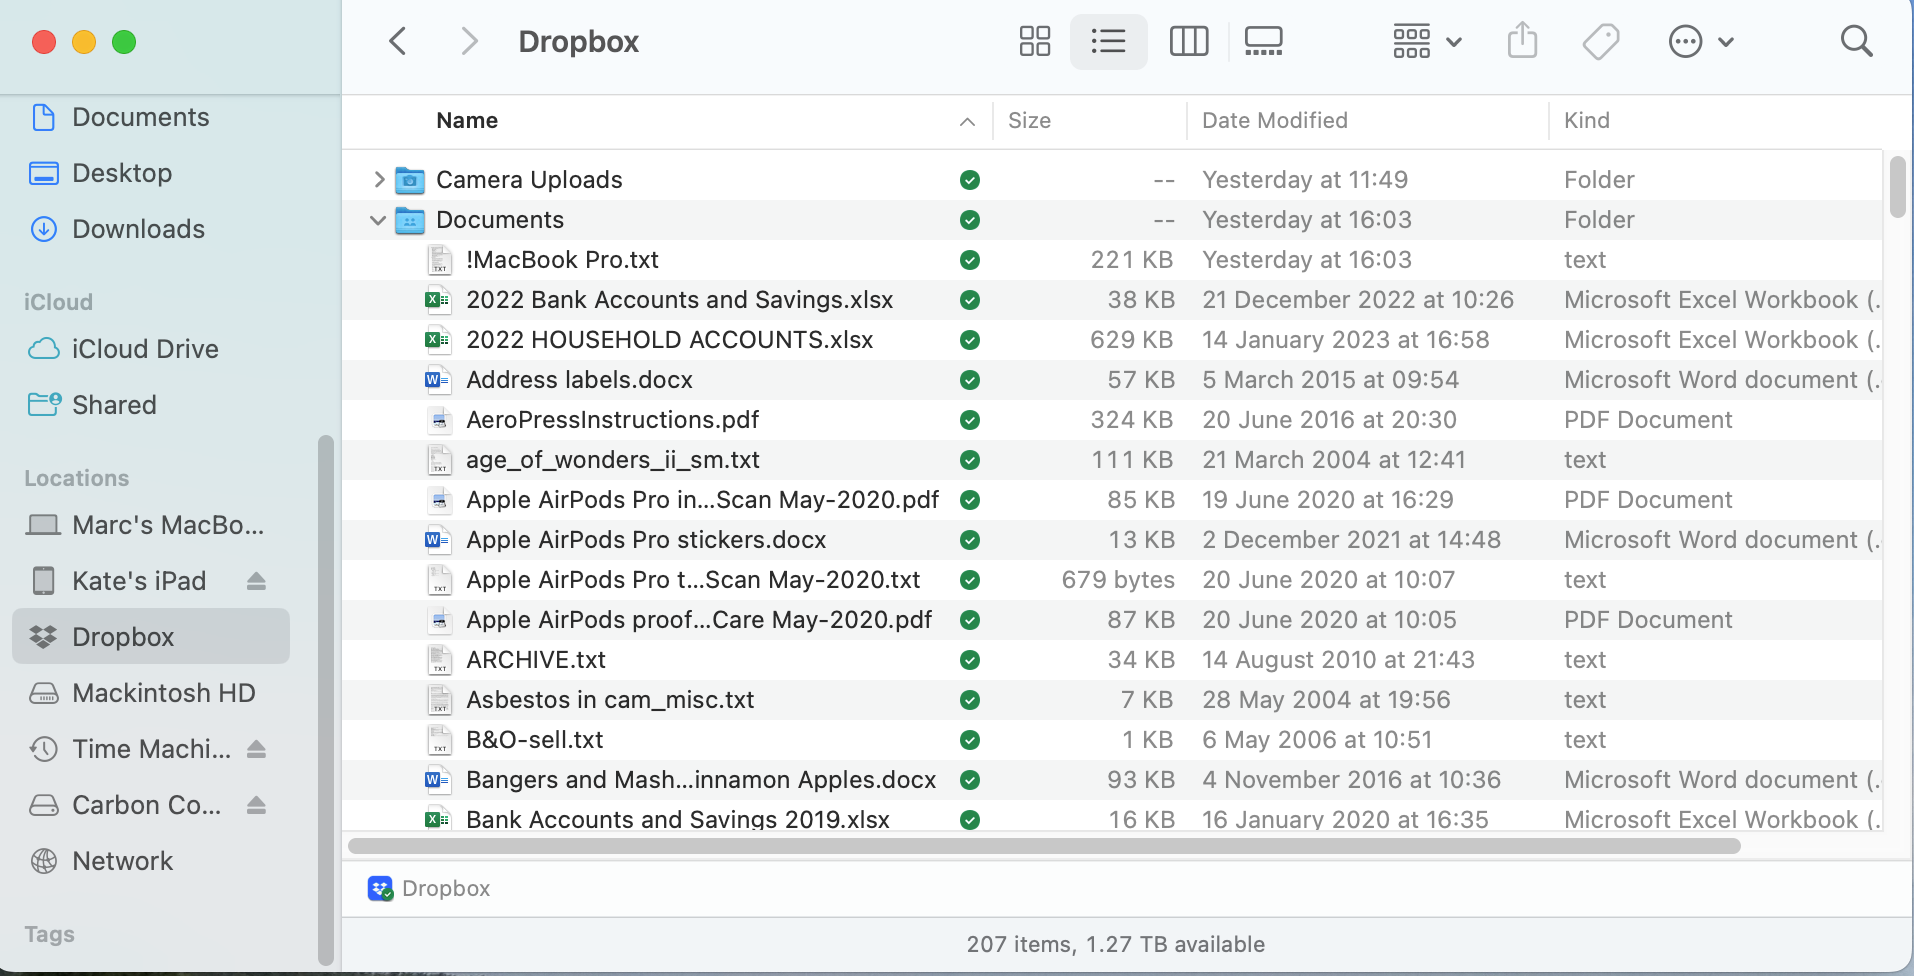Expand the Camera Uploads folder
This screenshot has height=976, width=1914.
pos(378,179)
